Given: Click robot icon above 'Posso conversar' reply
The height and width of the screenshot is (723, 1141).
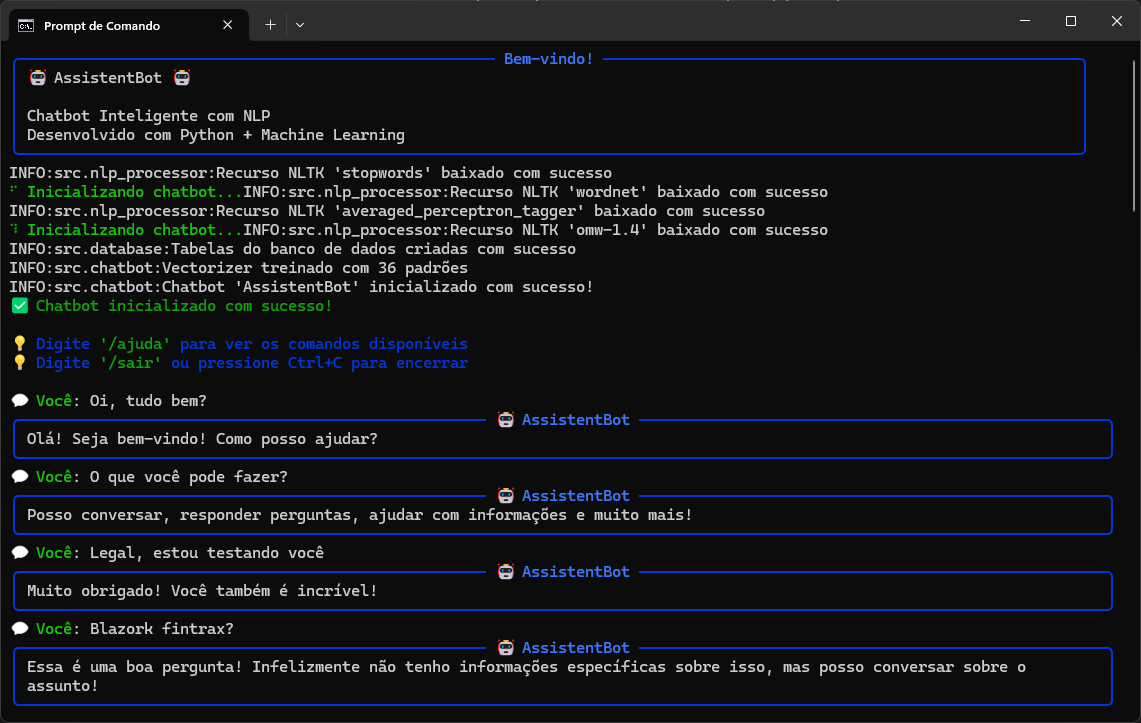Looking at the screenshot, I should pos(506,495).
